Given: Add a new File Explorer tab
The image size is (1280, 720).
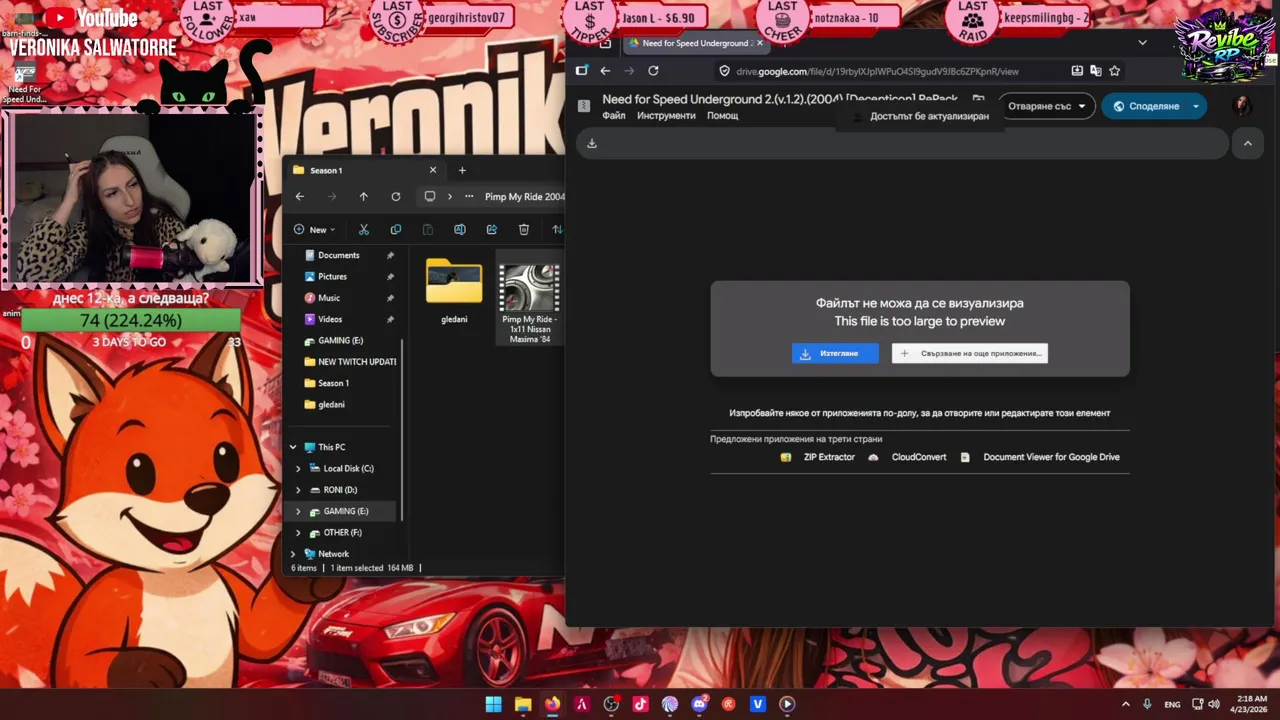Looking at the screenshot, I should (462, 170).
